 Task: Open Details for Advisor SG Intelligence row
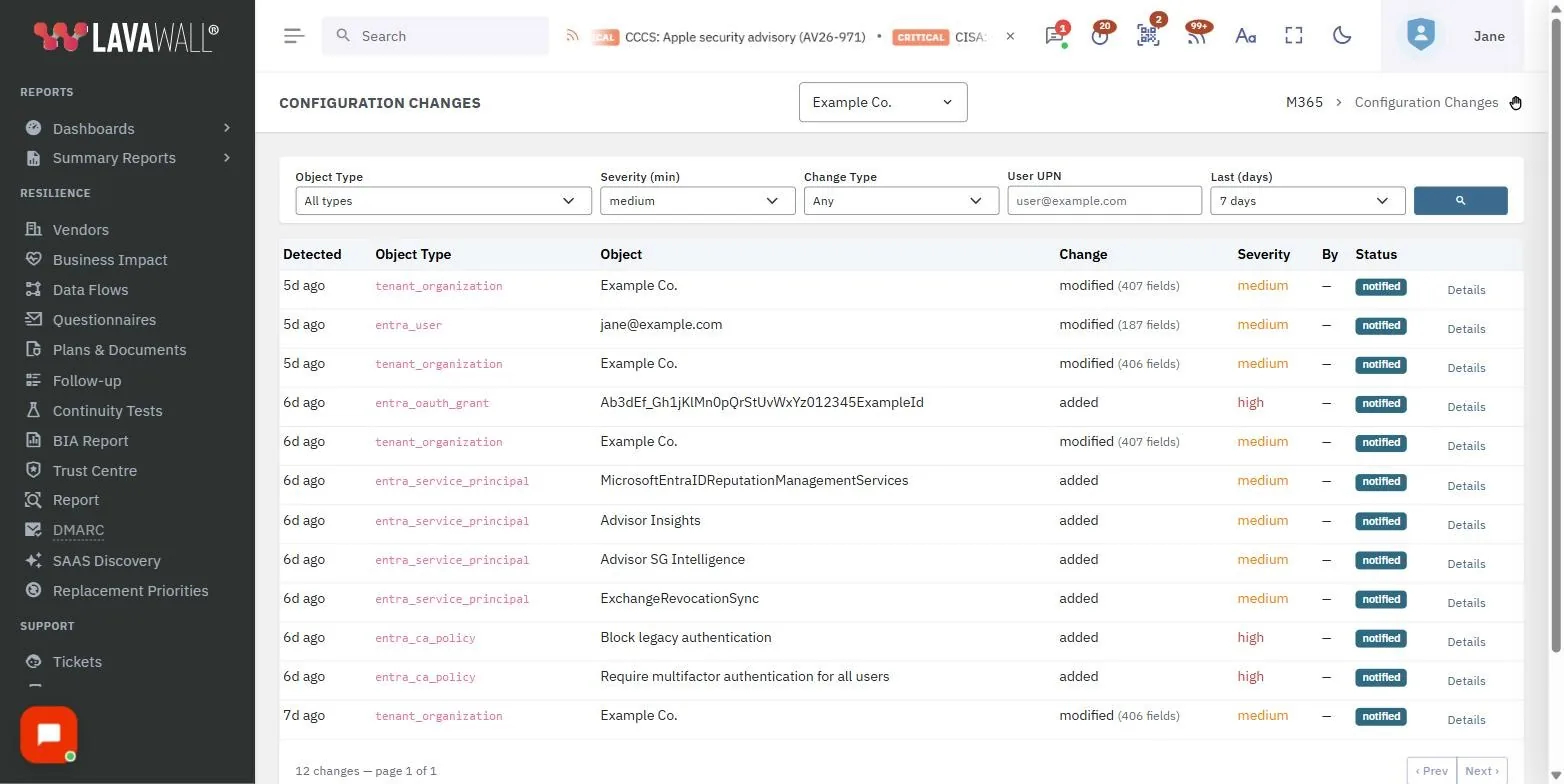1466,564
